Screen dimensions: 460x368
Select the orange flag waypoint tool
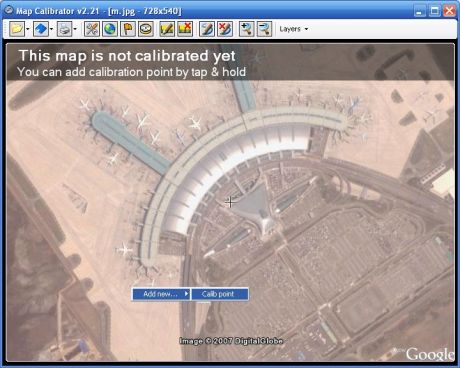click(x=128, y=29)
